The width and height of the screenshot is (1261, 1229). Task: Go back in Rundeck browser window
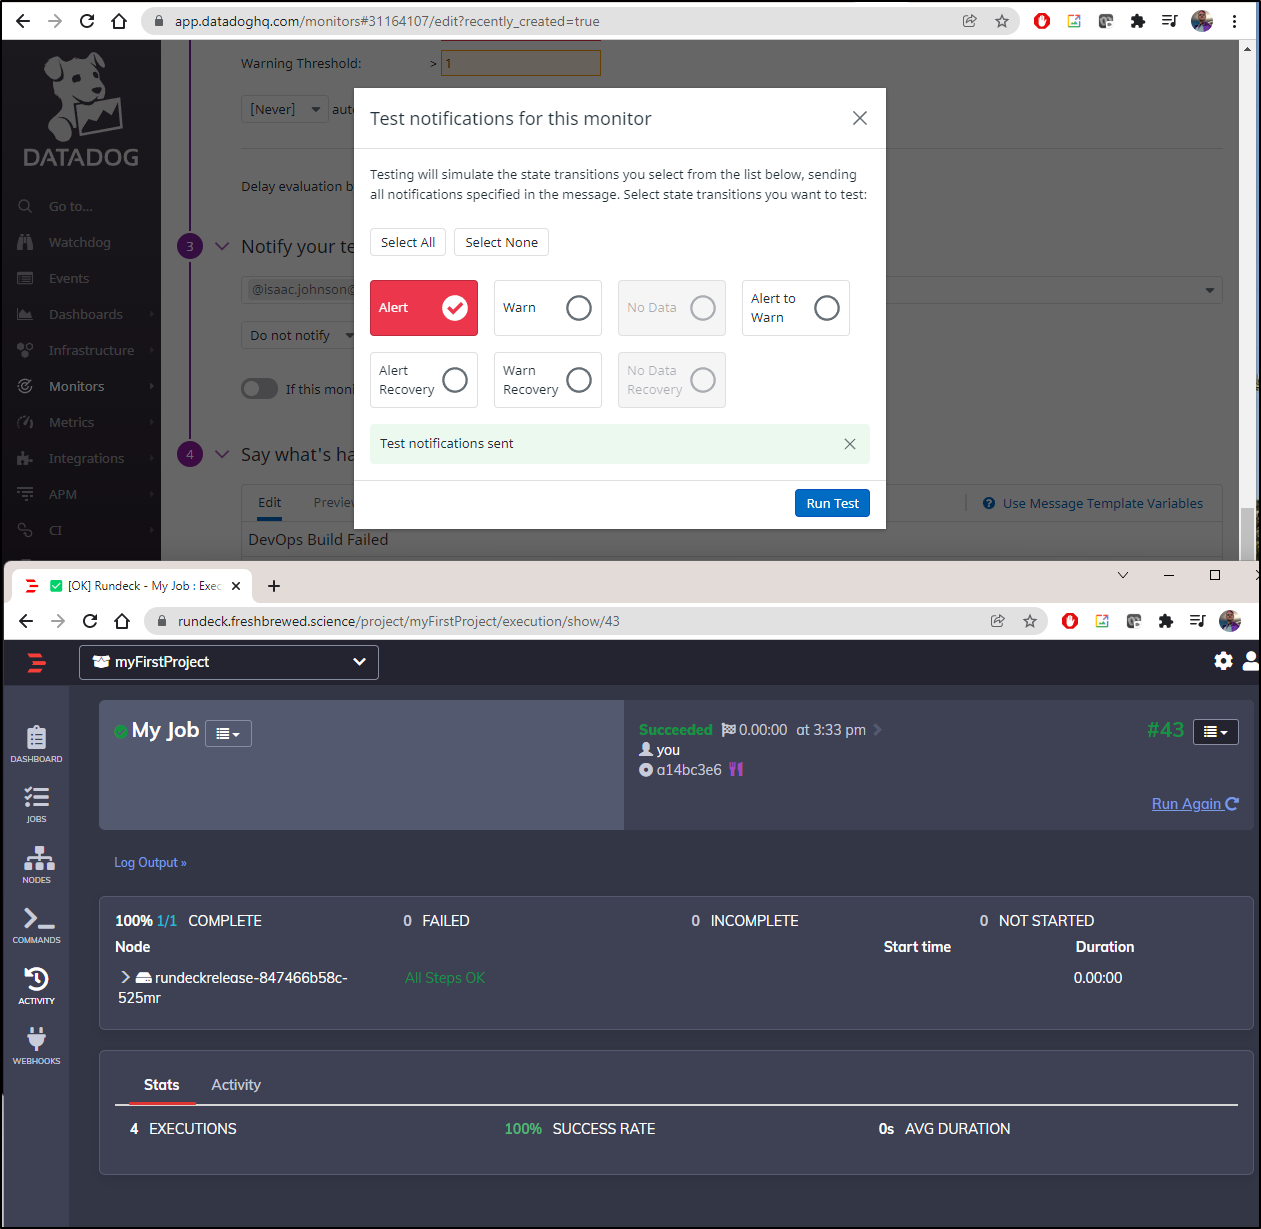pyautogui.click(x=26, y=621)
